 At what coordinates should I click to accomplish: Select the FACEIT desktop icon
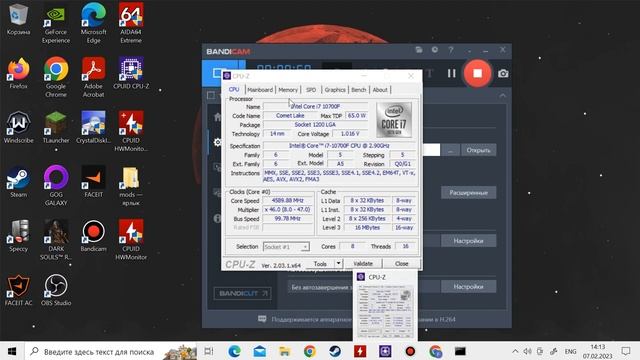click(x=93, y=182)
